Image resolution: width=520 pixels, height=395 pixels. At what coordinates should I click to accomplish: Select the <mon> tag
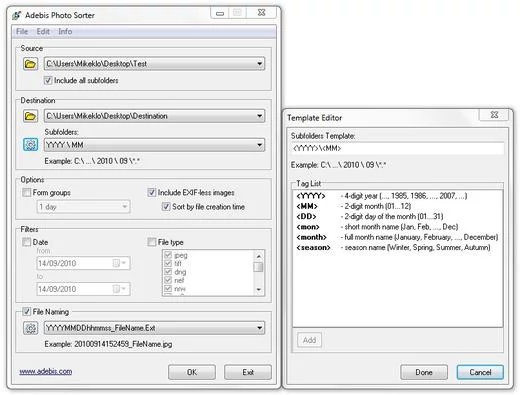tap(308, 227)
